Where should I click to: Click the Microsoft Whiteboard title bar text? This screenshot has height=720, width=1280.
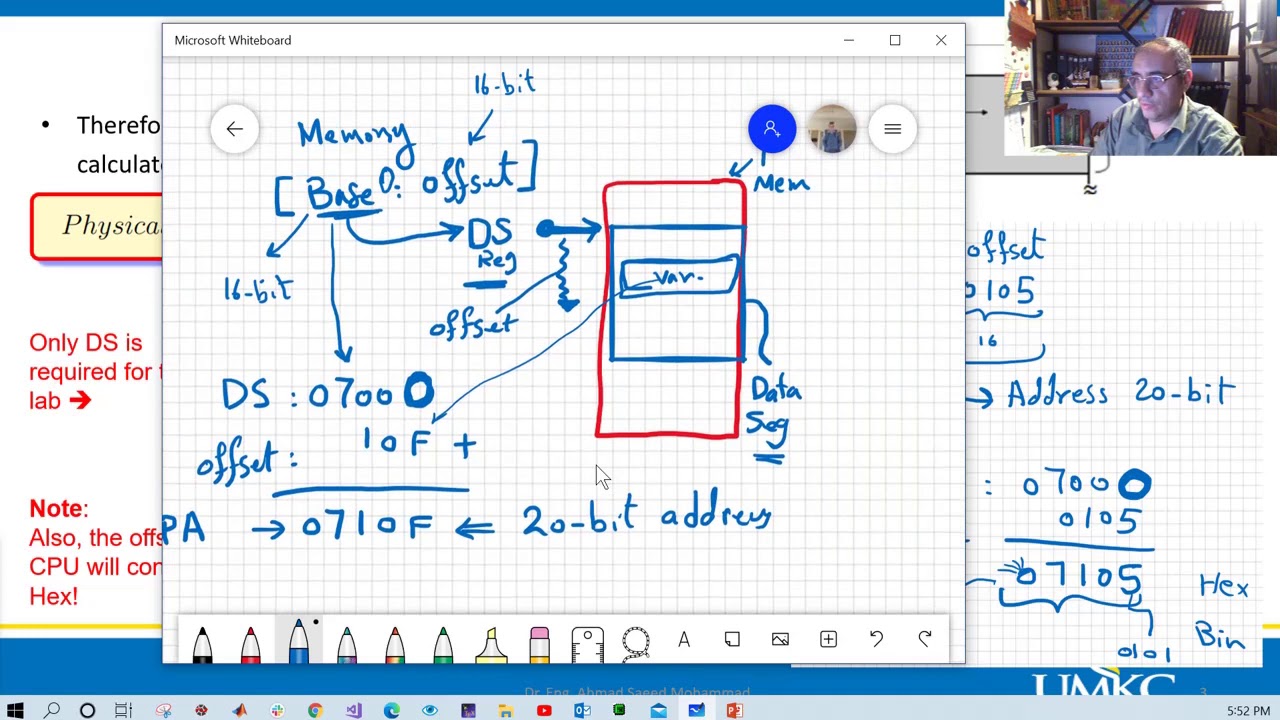tap(233, 40)
